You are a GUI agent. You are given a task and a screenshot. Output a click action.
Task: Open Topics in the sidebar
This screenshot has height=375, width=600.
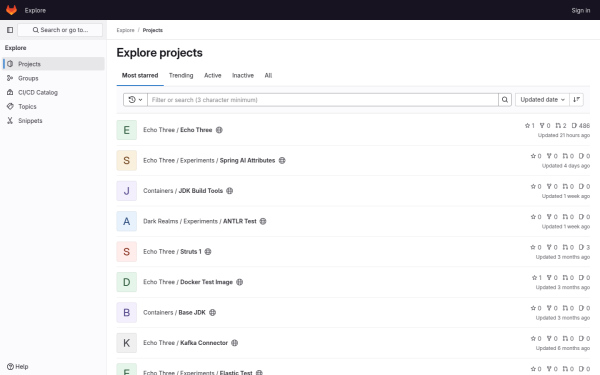pyautogui.click(x=54, y=106)
